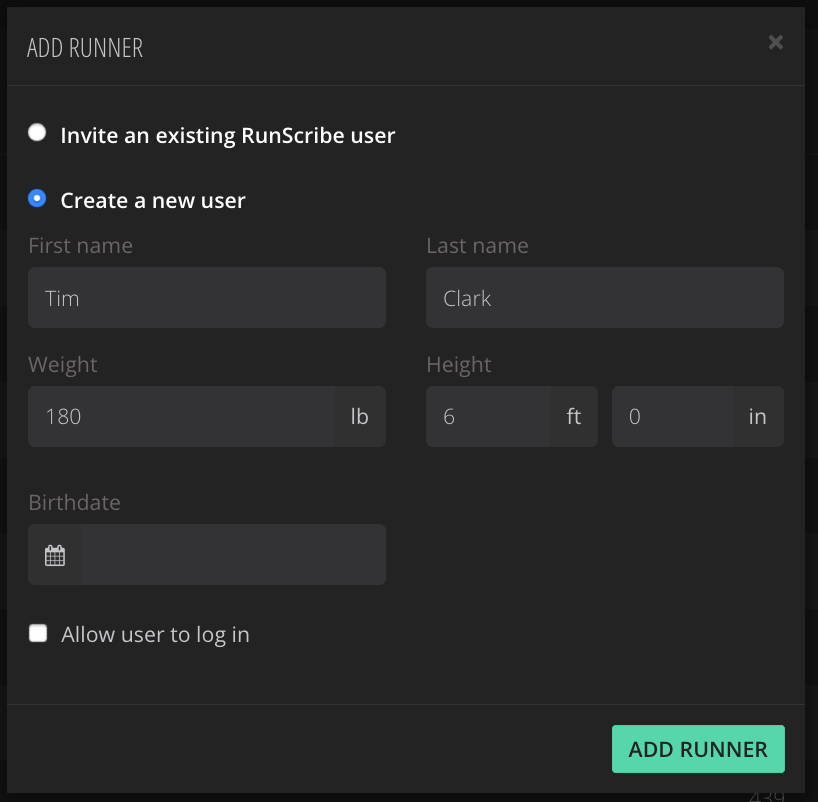Click the Weight label
818x802 pixels.
click(x=63, y=365)
